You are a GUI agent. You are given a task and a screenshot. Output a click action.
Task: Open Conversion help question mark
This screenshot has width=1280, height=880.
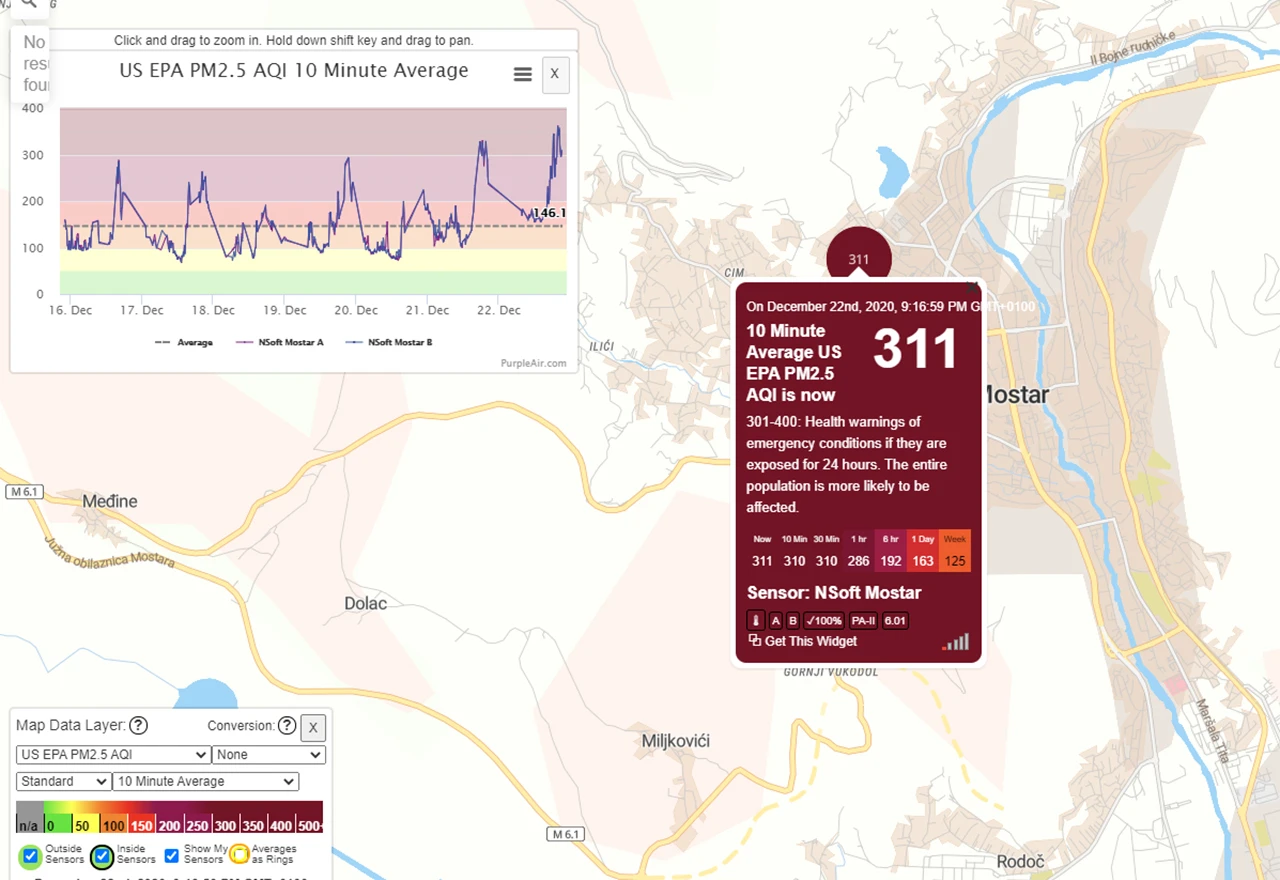pyautogui.click(x=286, y=726)
